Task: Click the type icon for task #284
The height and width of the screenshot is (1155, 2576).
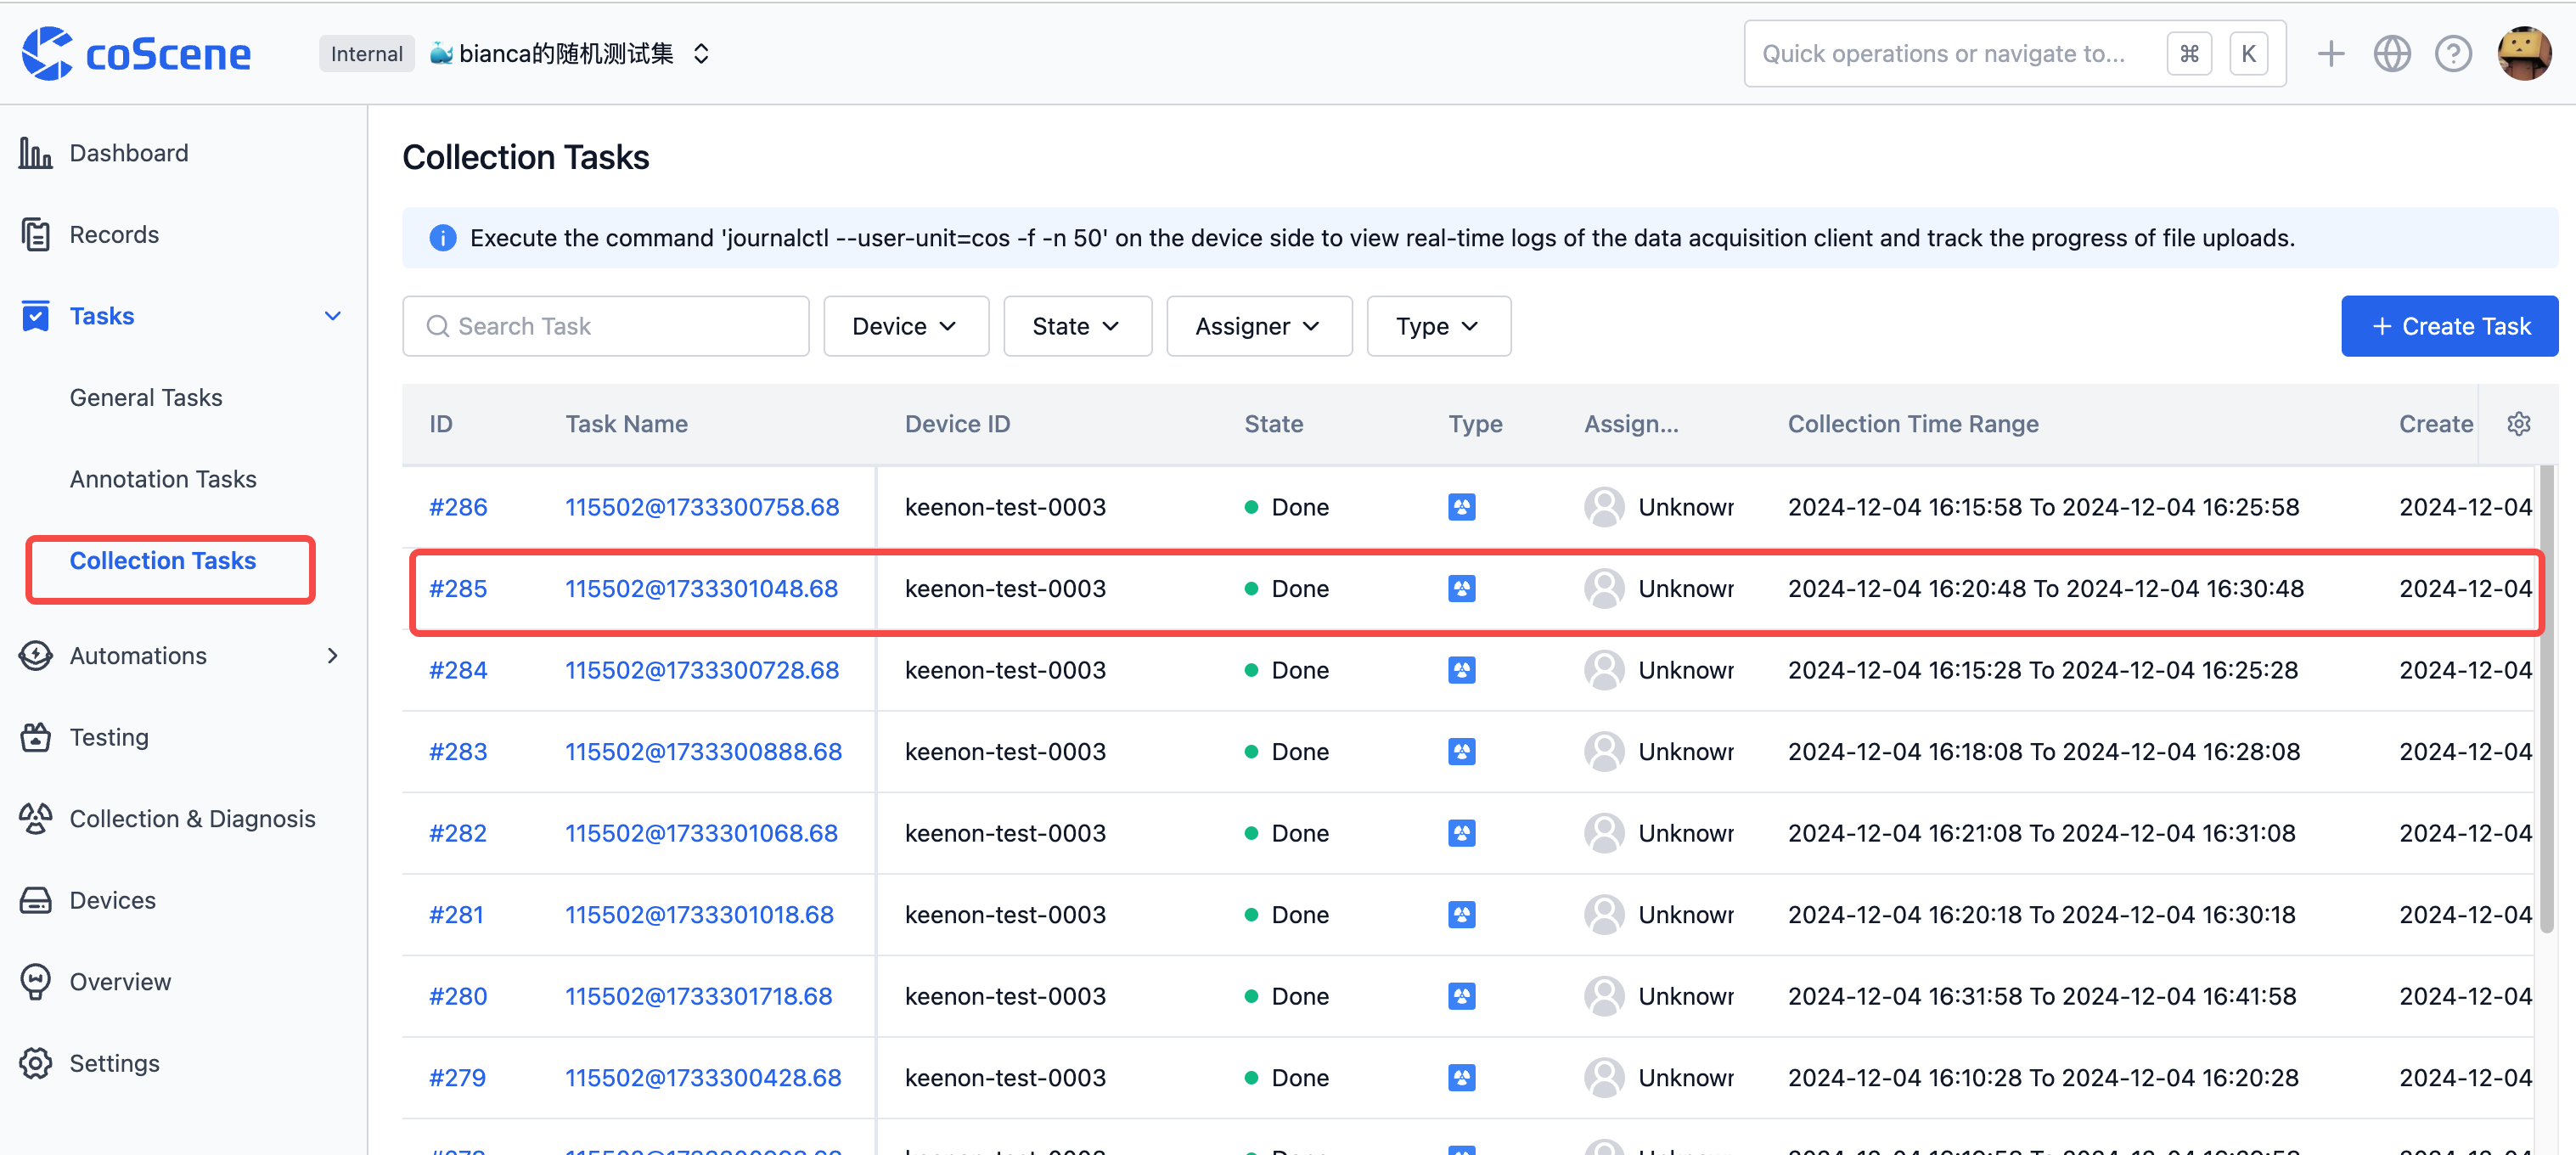Action: pyautogui.click(x=1462, y=670)
